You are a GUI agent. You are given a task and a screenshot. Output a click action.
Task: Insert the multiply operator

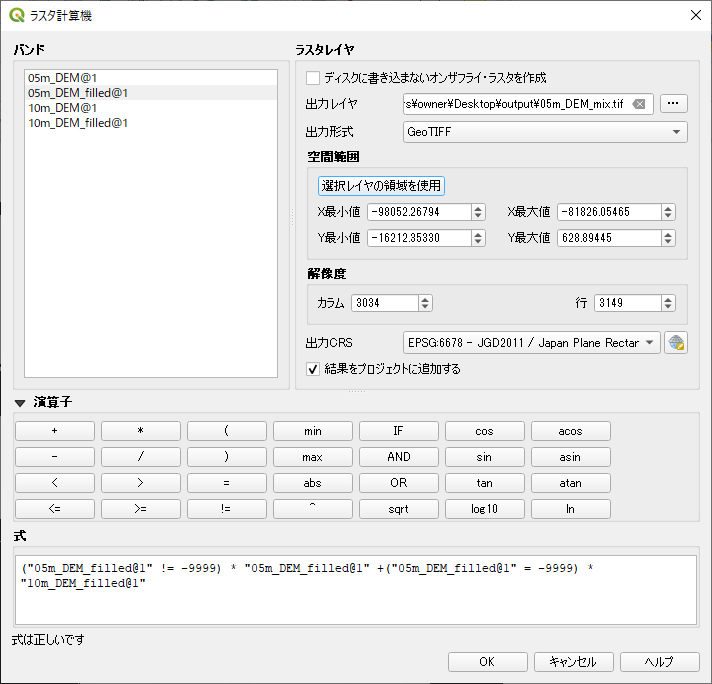(141, 431)
